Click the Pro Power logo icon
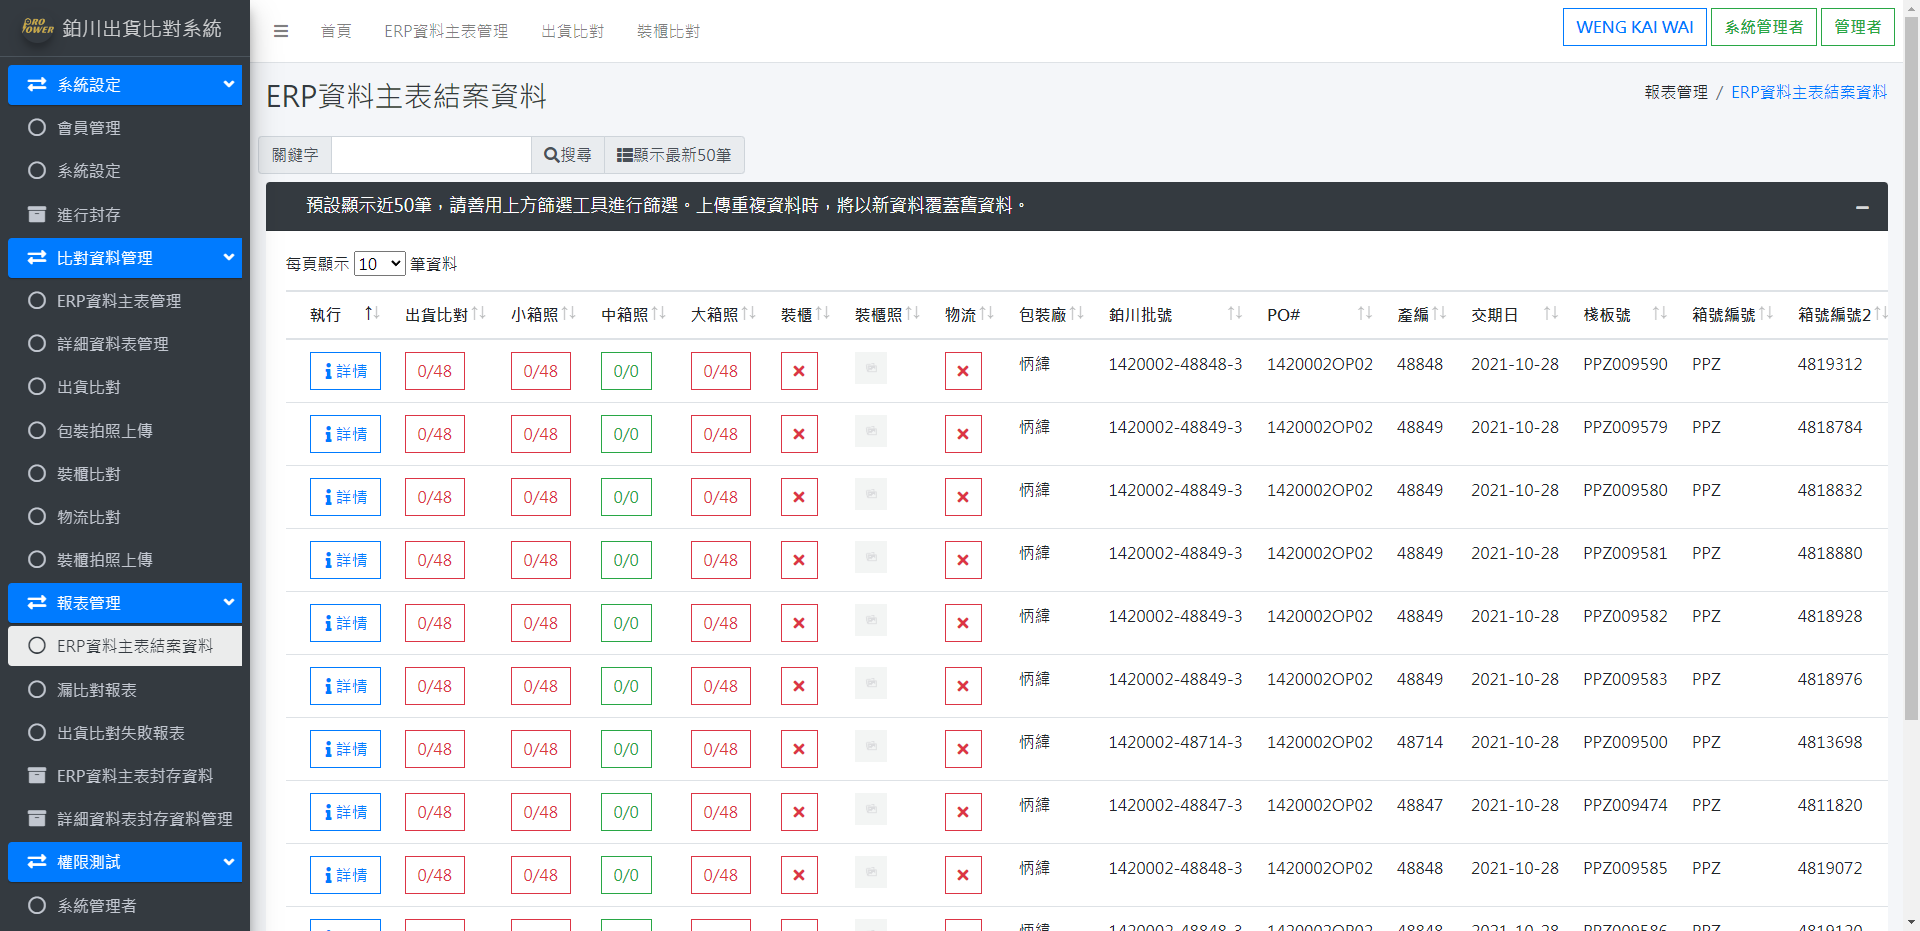Screen dimensions: 1920x931 click(37, 27)
